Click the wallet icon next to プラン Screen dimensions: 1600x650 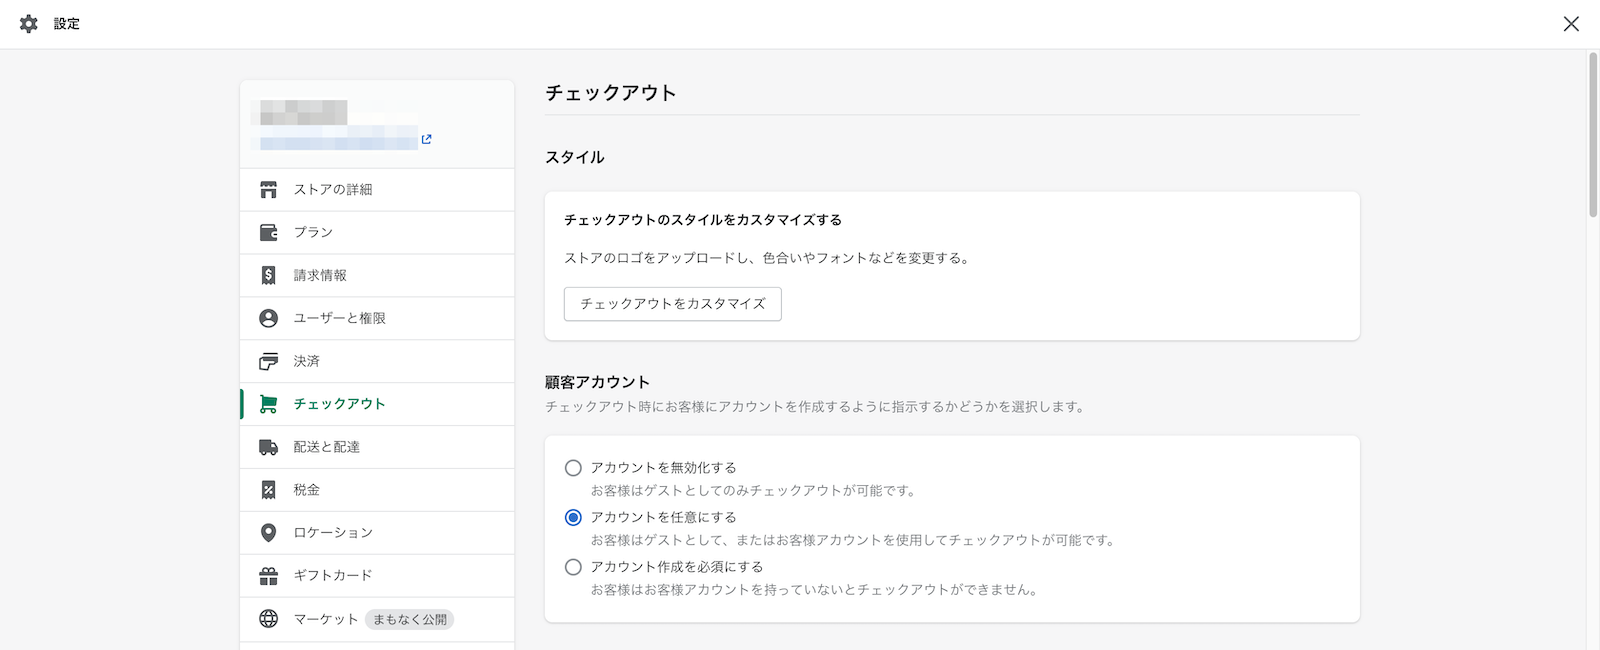(x=268, y=233)
